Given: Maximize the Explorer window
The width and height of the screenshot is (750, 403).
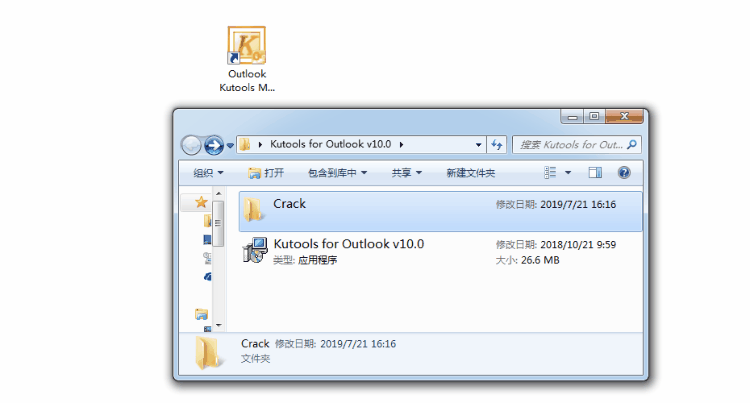Looking at the screenshot, I should (594, 116).
